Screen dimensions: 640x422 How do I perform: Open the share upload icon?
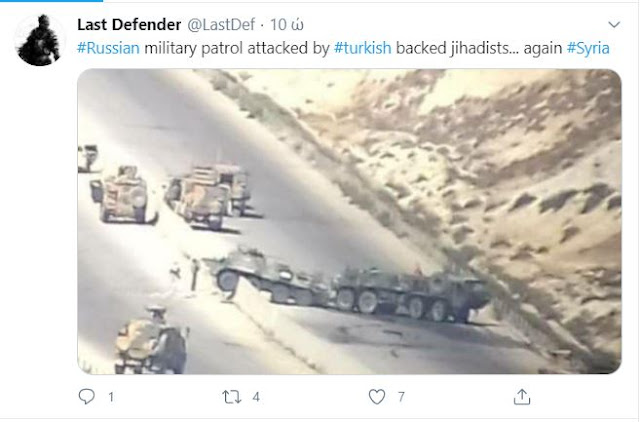point(522,397)
